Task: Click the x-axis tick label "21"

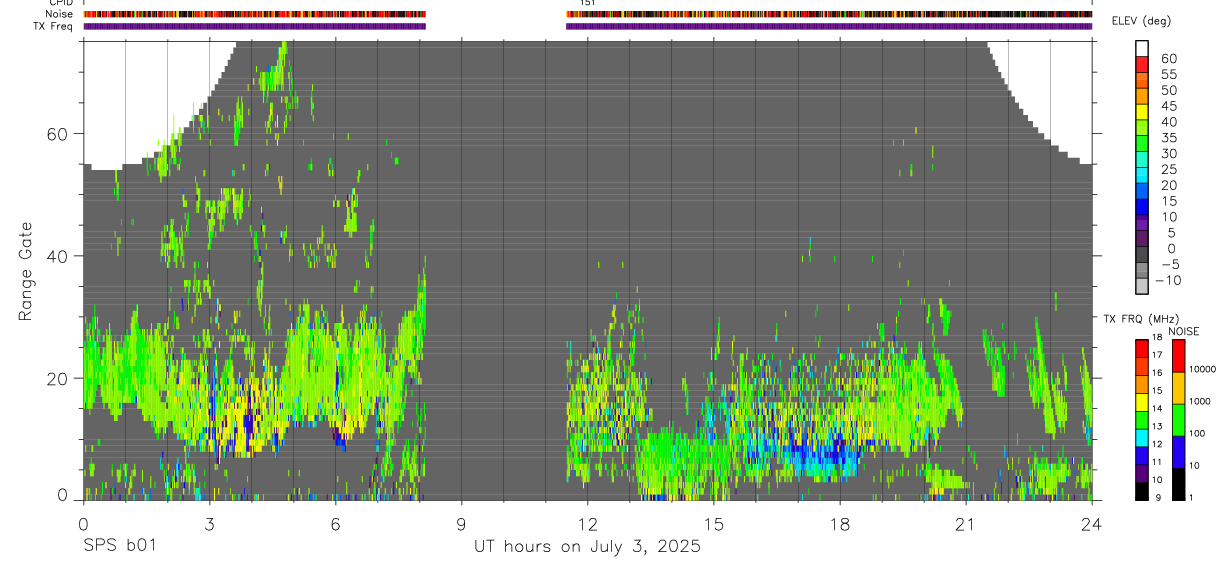Action: (x=965, y=523)
